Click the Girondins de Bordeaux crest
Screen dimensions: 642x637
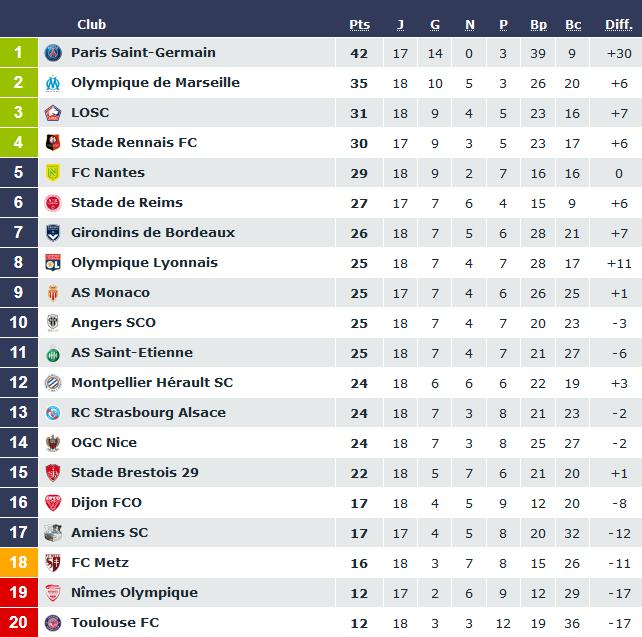pyautogui.click(x=53, y=233)
